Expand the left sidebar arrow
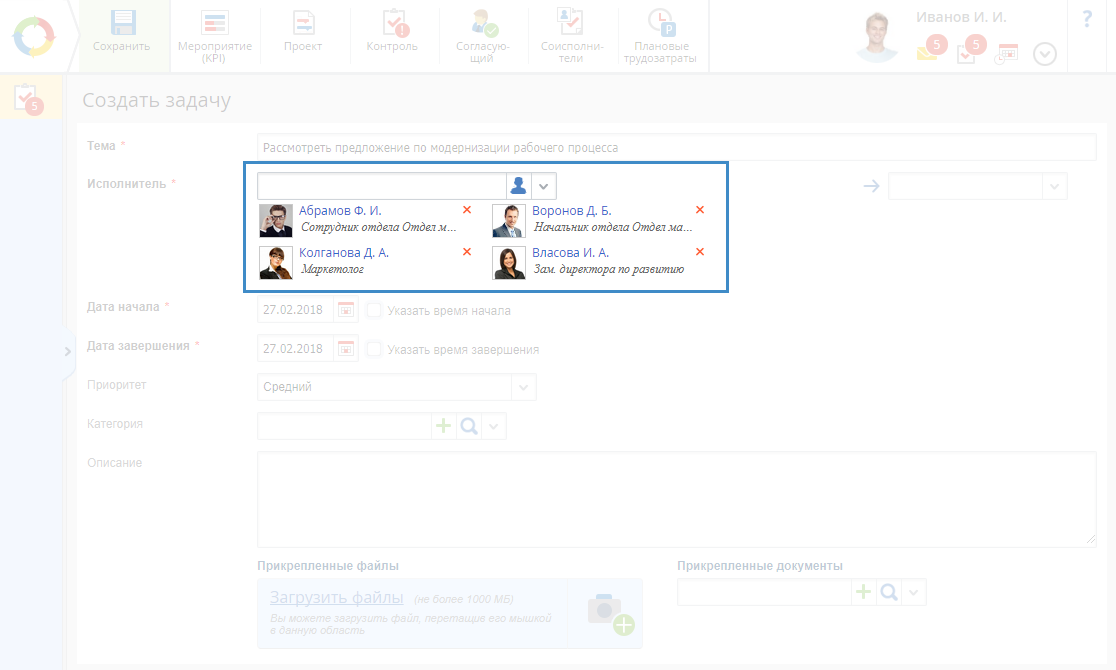The width and height of the screenshot is (1116, 670). tap(68, 351)
